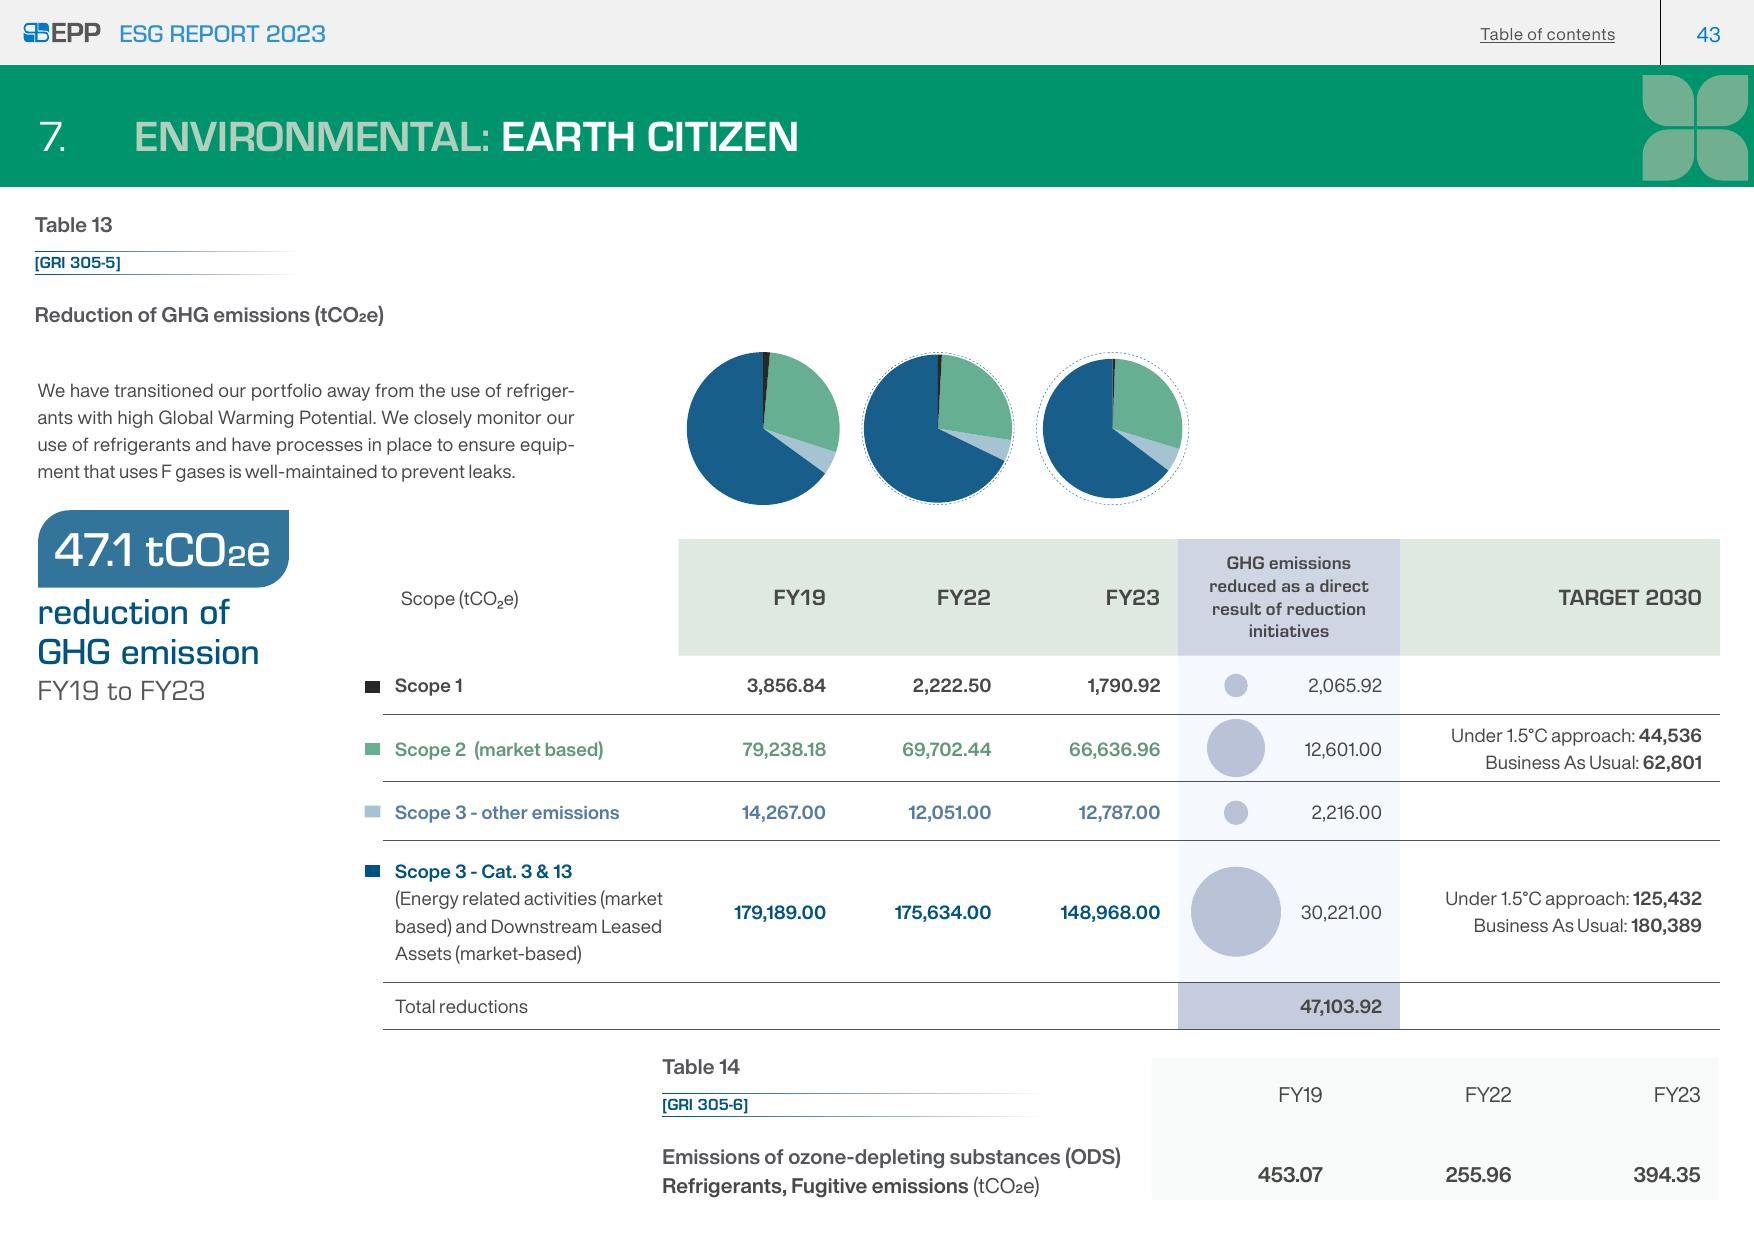
Task: Click the value 148,968.00
Action: tap(1110, 913)
